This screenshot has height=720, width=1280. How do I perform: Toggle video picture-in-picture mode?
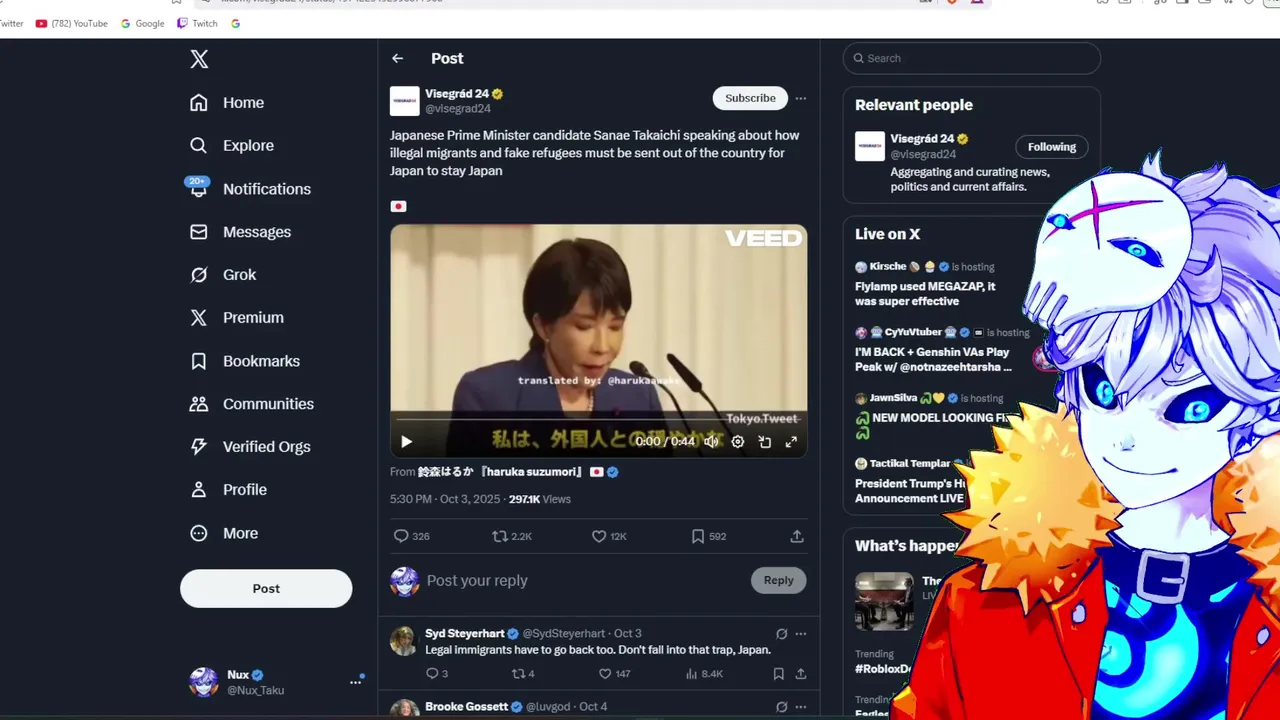(x=765, y=441)
